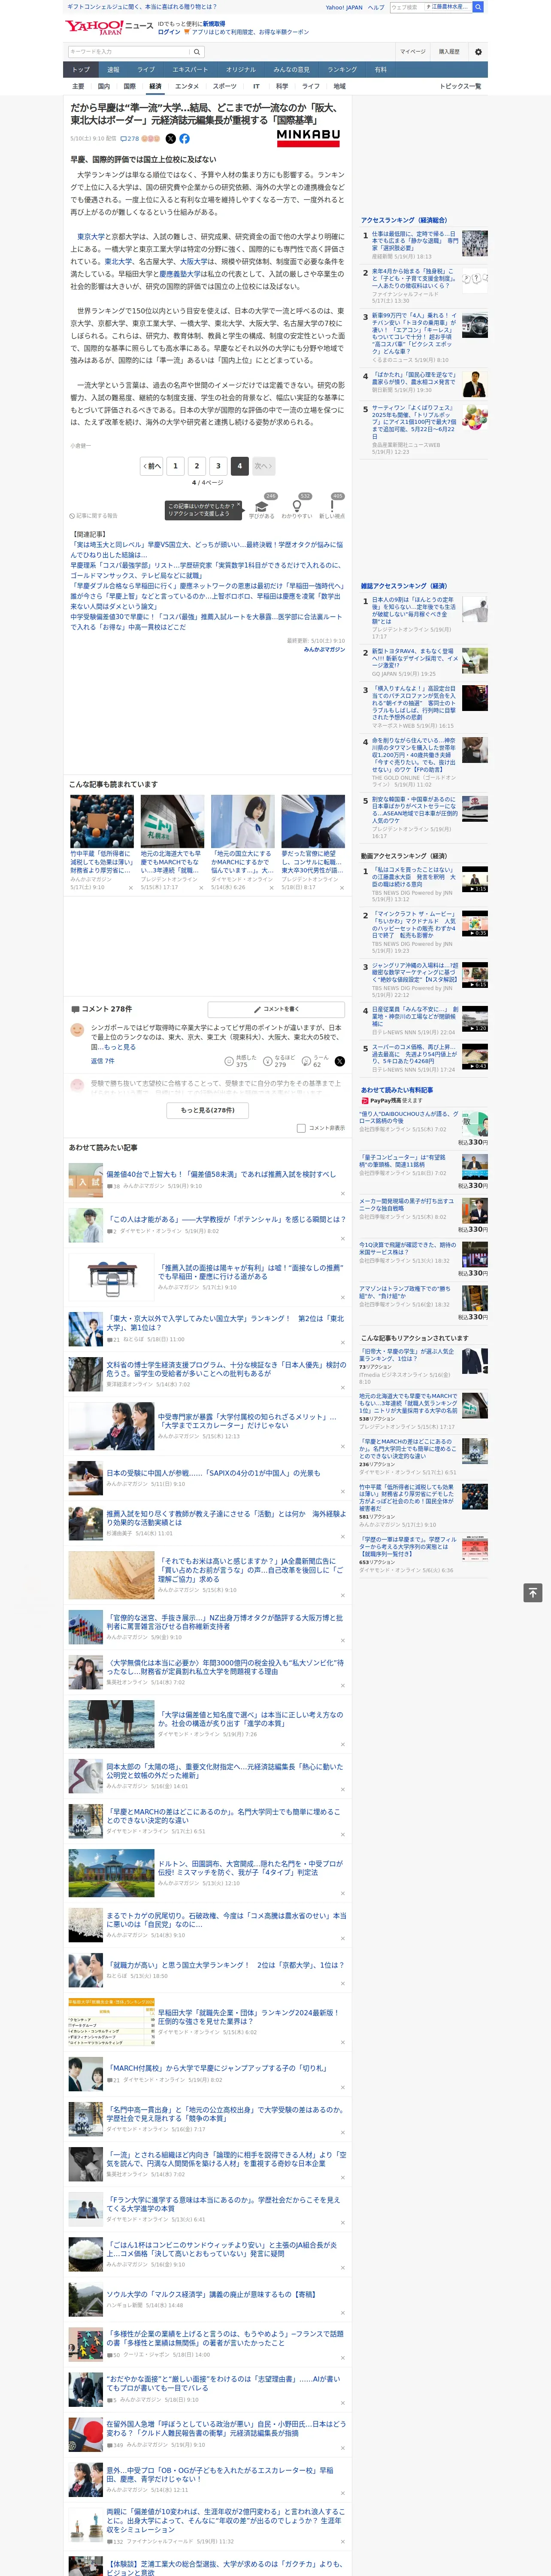This screenshot has height=2576, width=551.
Task: Open 日本の受験に中国人が参戦 article link
Action: (213, 1472)
